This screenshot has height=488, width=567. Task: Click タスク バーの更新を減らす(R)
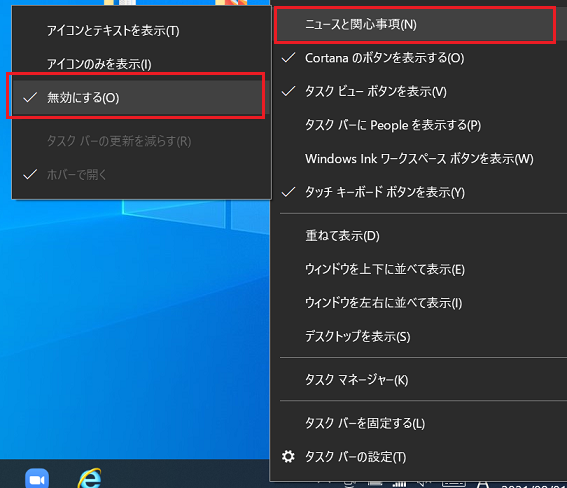pos(141,141)
